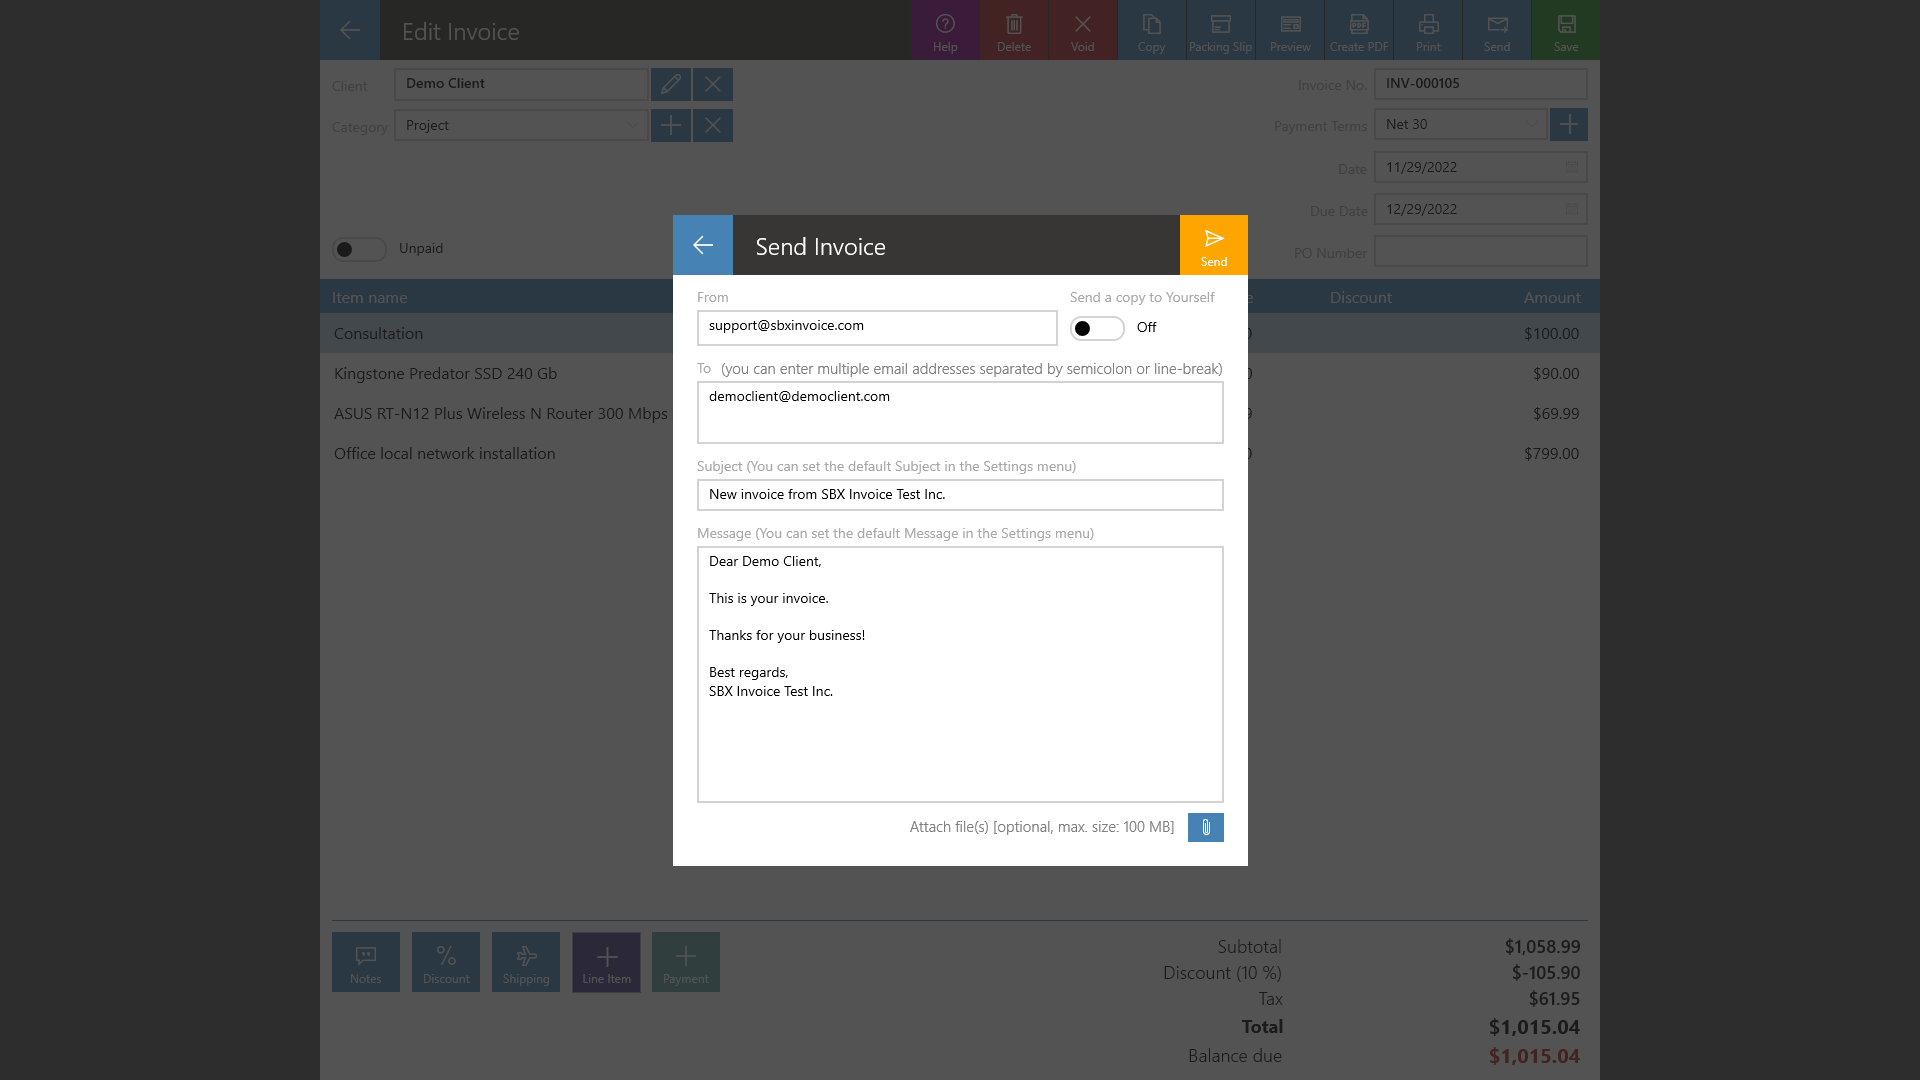The height and width of the screenshot is (1080, 1920).
Task: Delete the invoice
Action: [1013, 30]
